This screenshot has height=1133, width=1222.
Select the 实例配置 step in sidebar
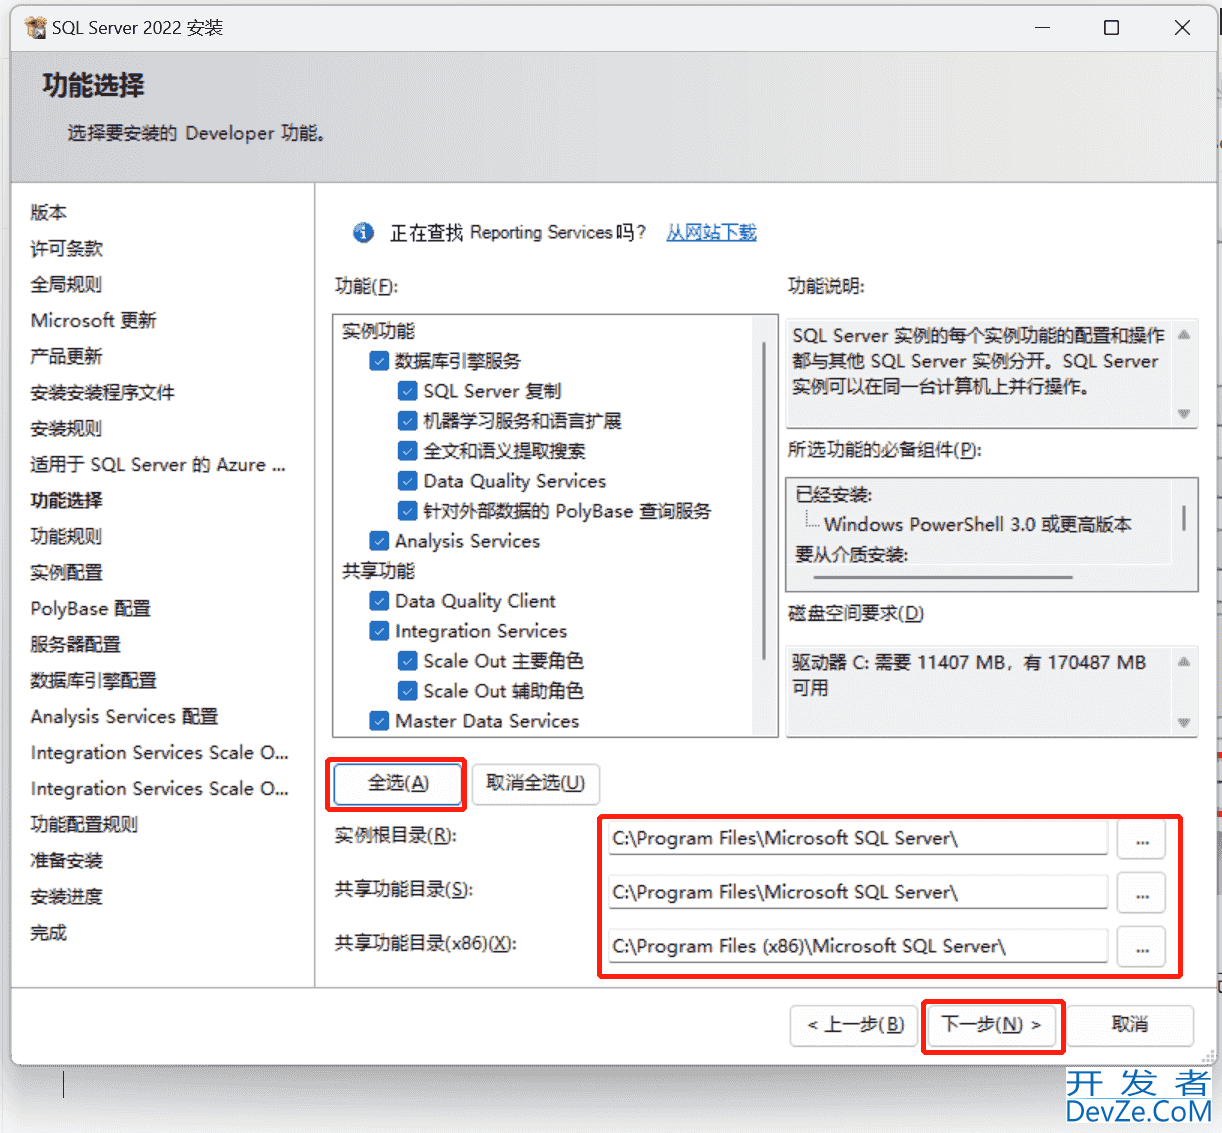(x=66, y=572)
